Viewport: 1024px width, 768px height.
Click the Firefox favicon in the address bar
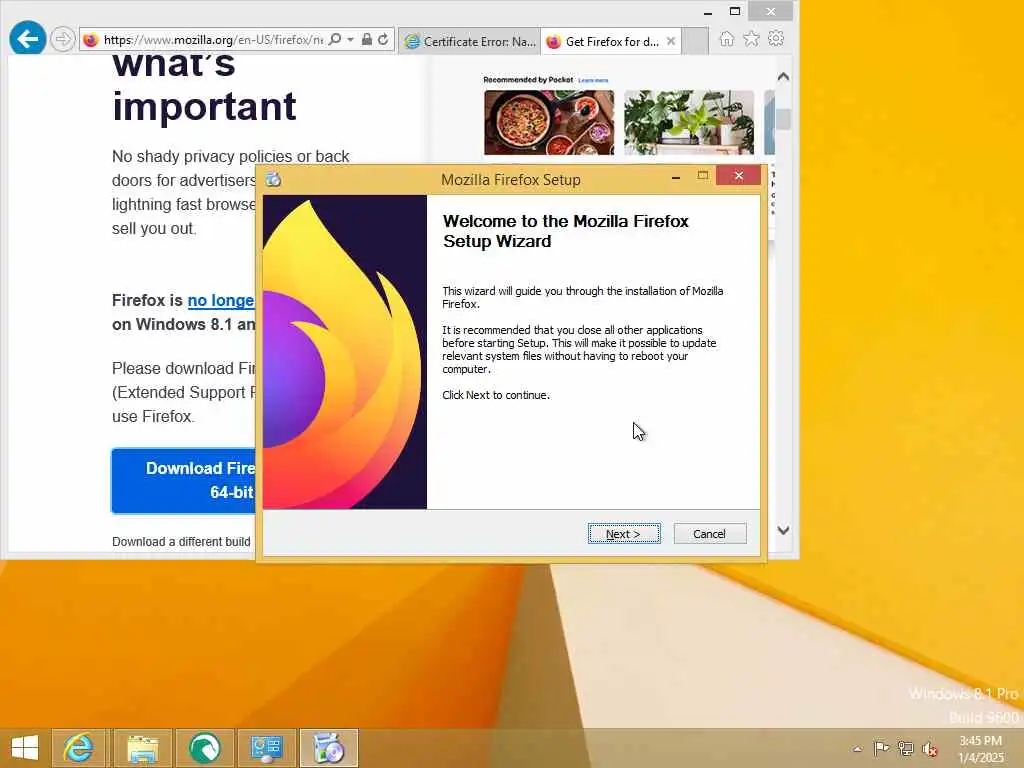pyautogui.click(x=91, y=40)
